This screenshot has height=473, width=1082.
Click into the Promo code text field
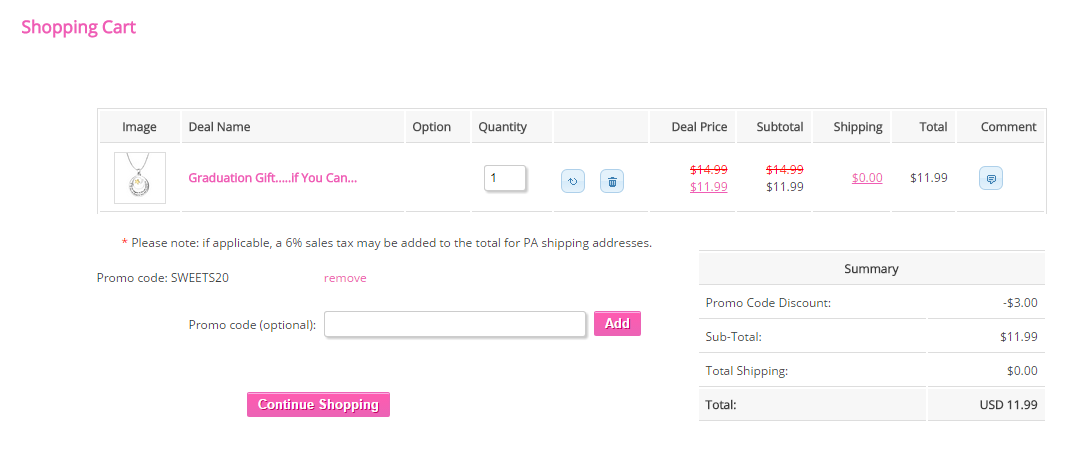pos(455,324)
